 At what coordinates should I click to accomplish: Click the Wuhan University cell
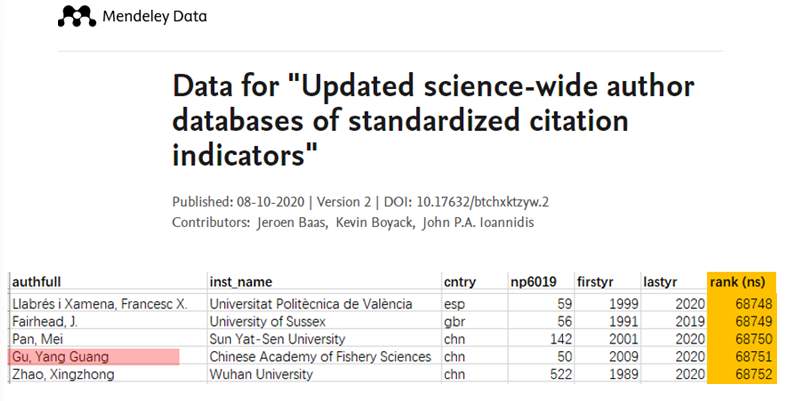(x=261, y=374)
